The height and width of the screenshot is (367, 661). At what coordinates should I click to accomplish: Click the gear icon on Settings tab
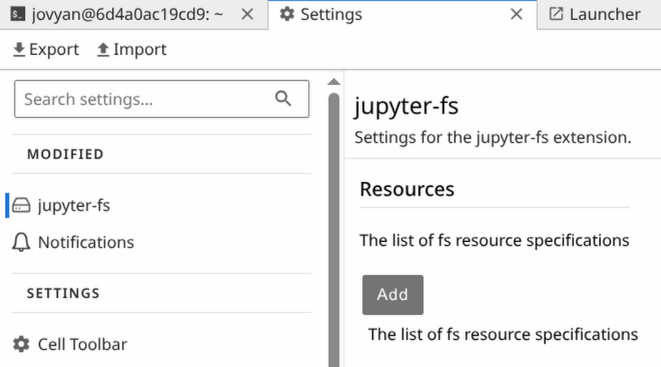click(x=287, y=14)
